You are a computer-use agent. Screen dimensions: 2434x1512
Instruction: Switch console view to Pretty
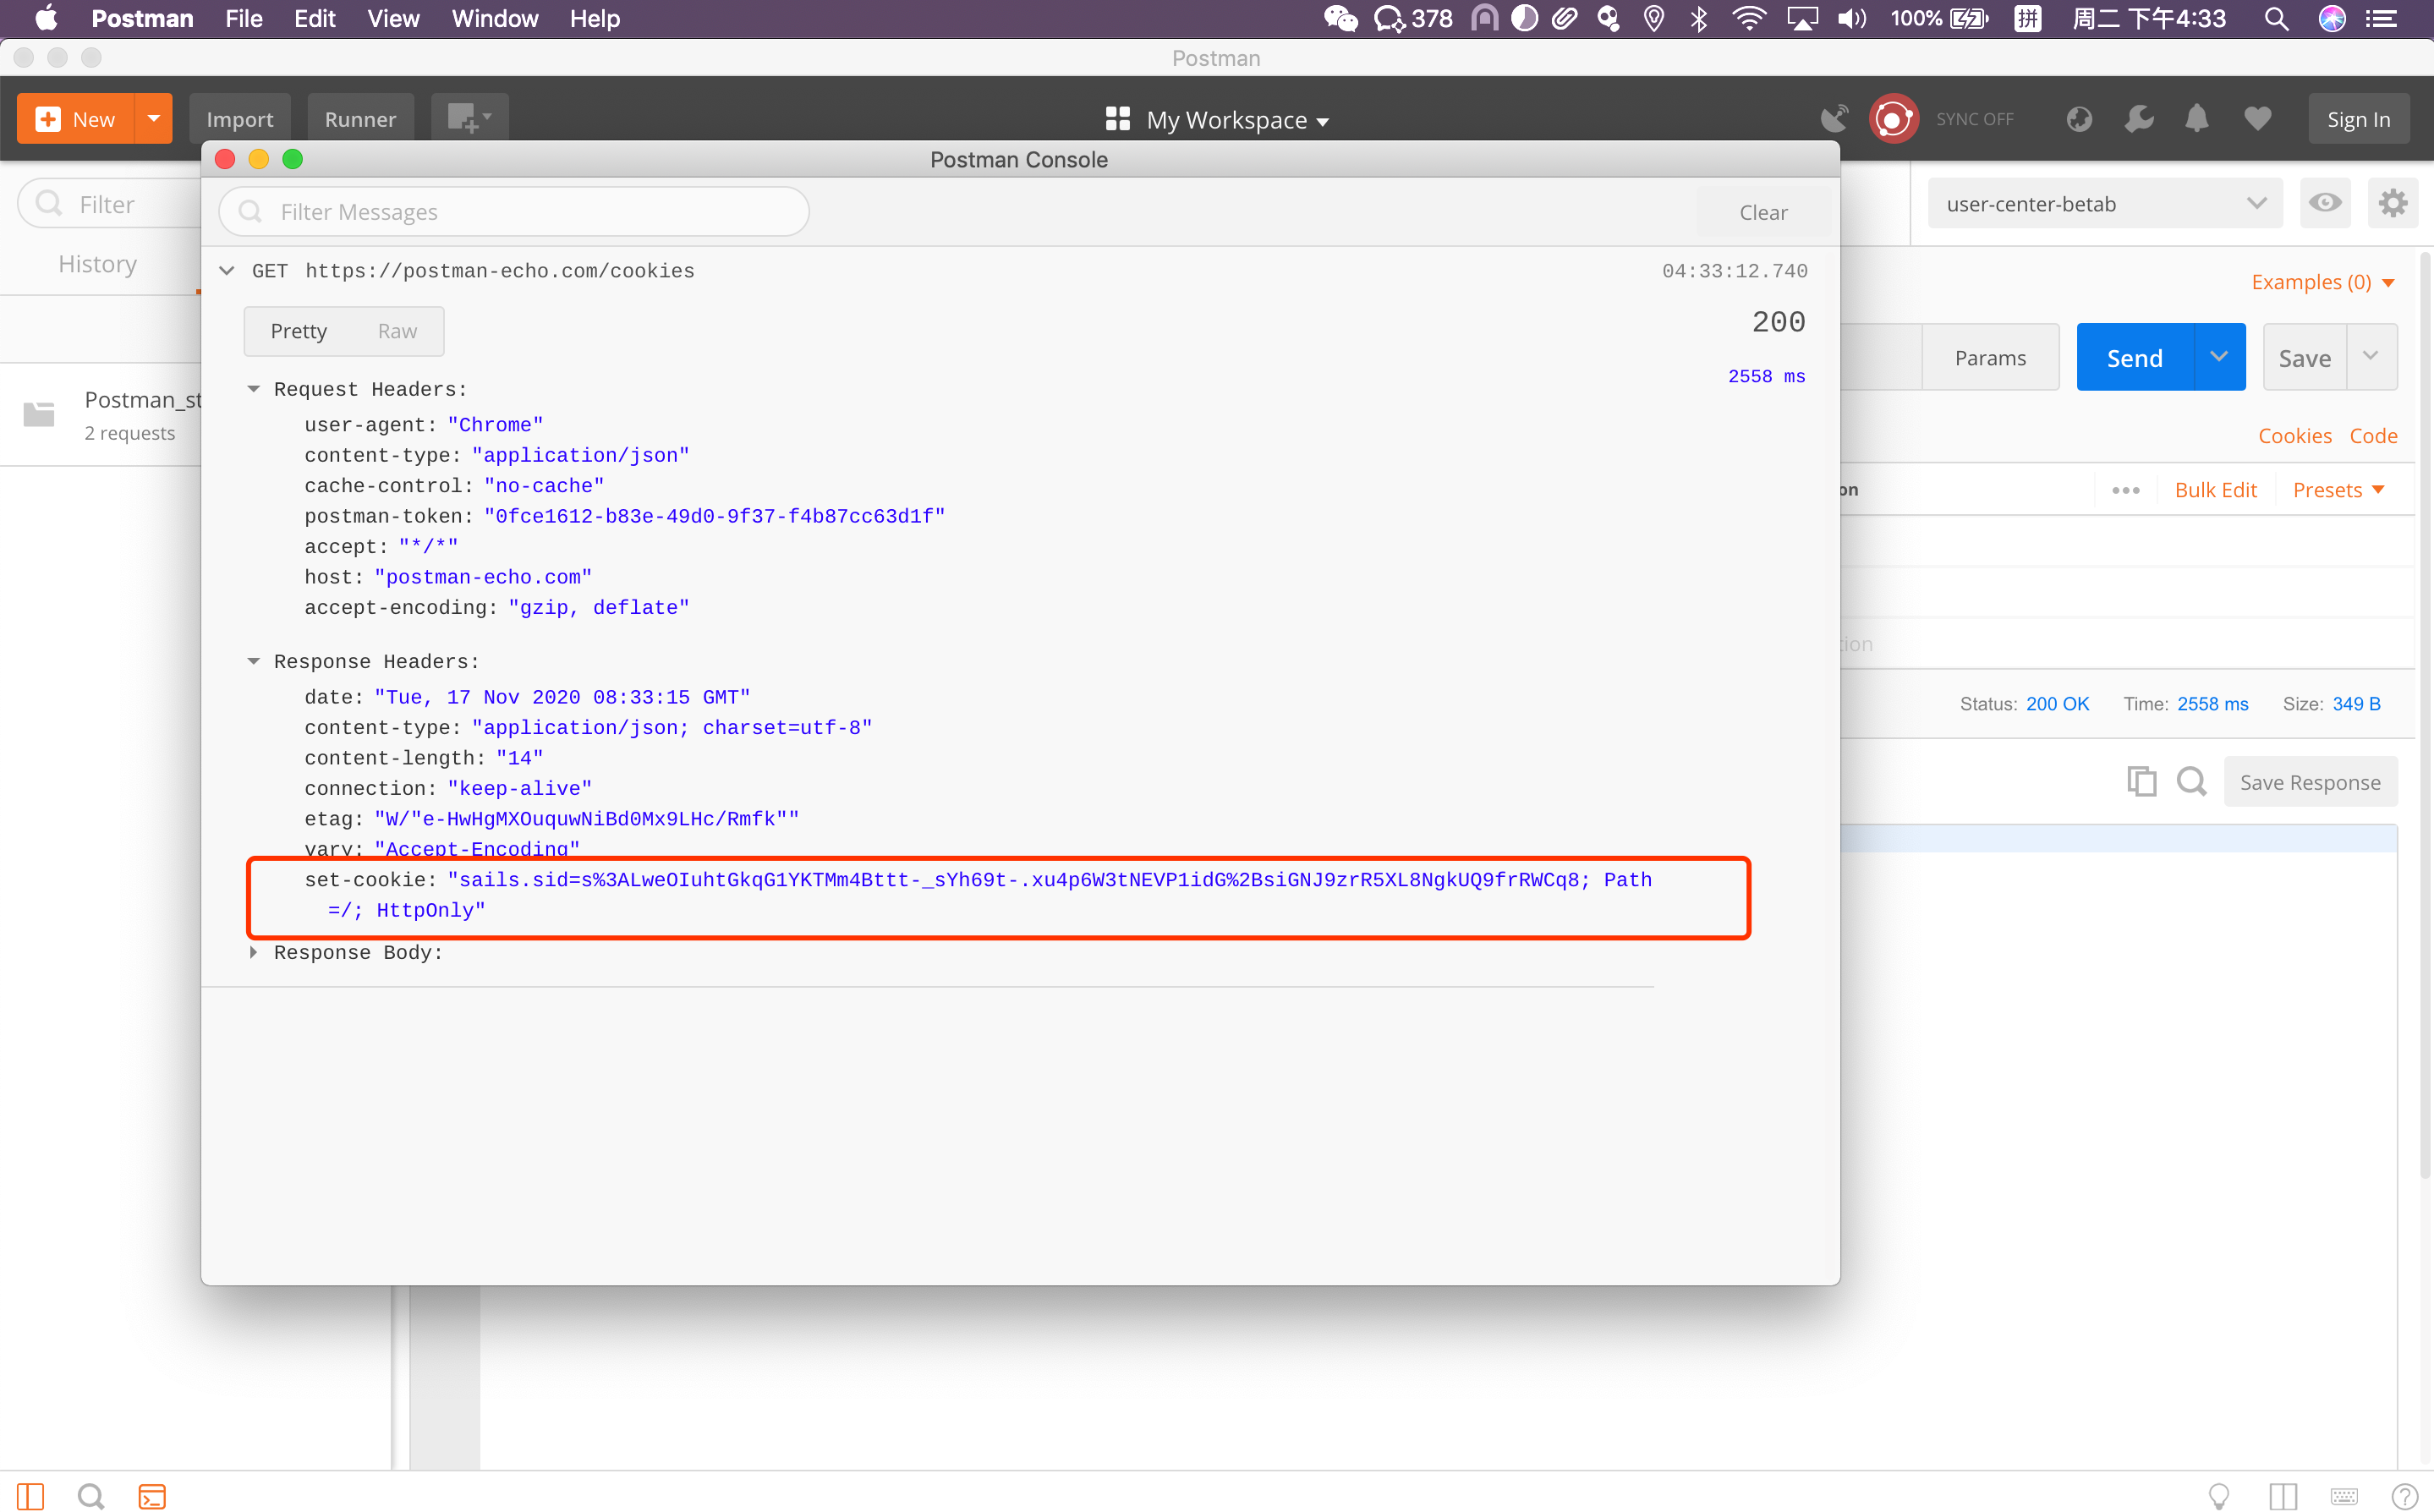pos(298,331)
